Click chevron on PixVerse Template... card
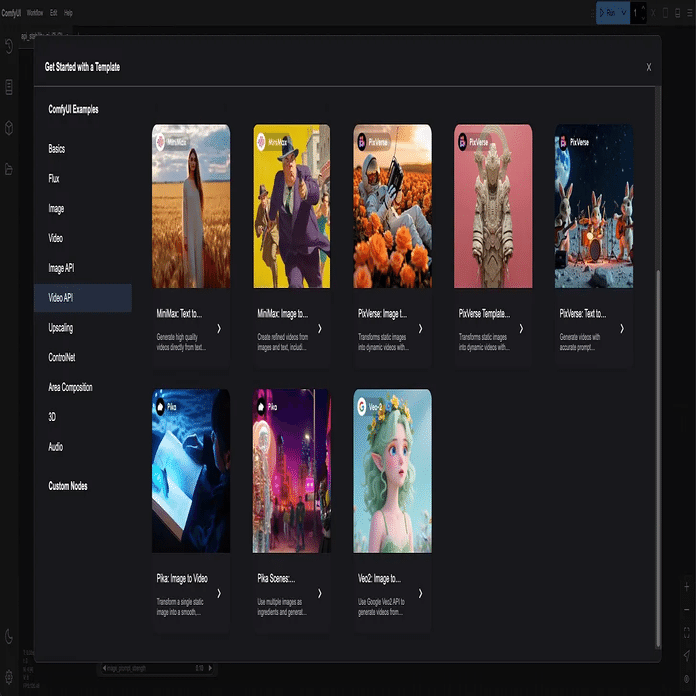Image resolution: width=696 pixels, height=696 pixels. [521, 328]
